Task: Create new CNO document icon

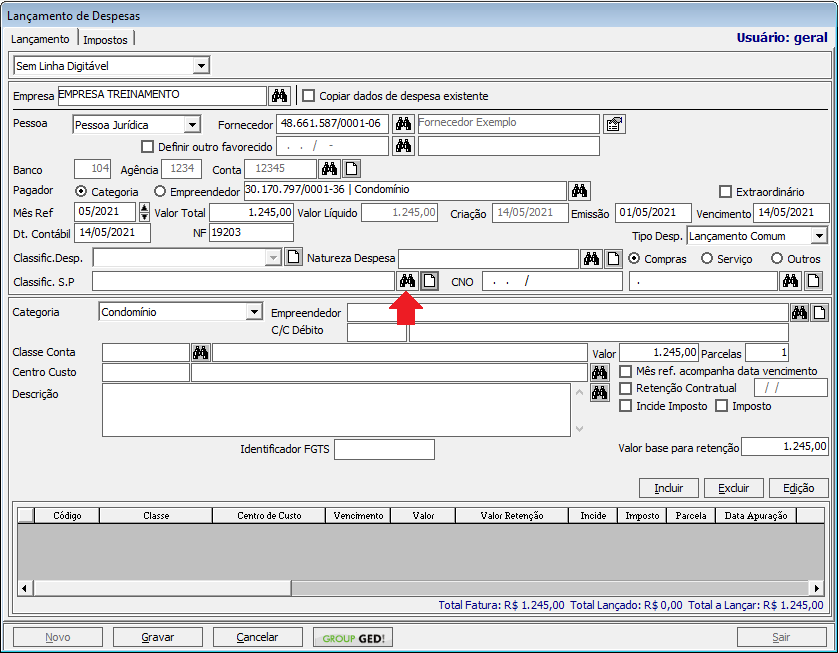Action: pyautogui.click(x=813, y=281)
